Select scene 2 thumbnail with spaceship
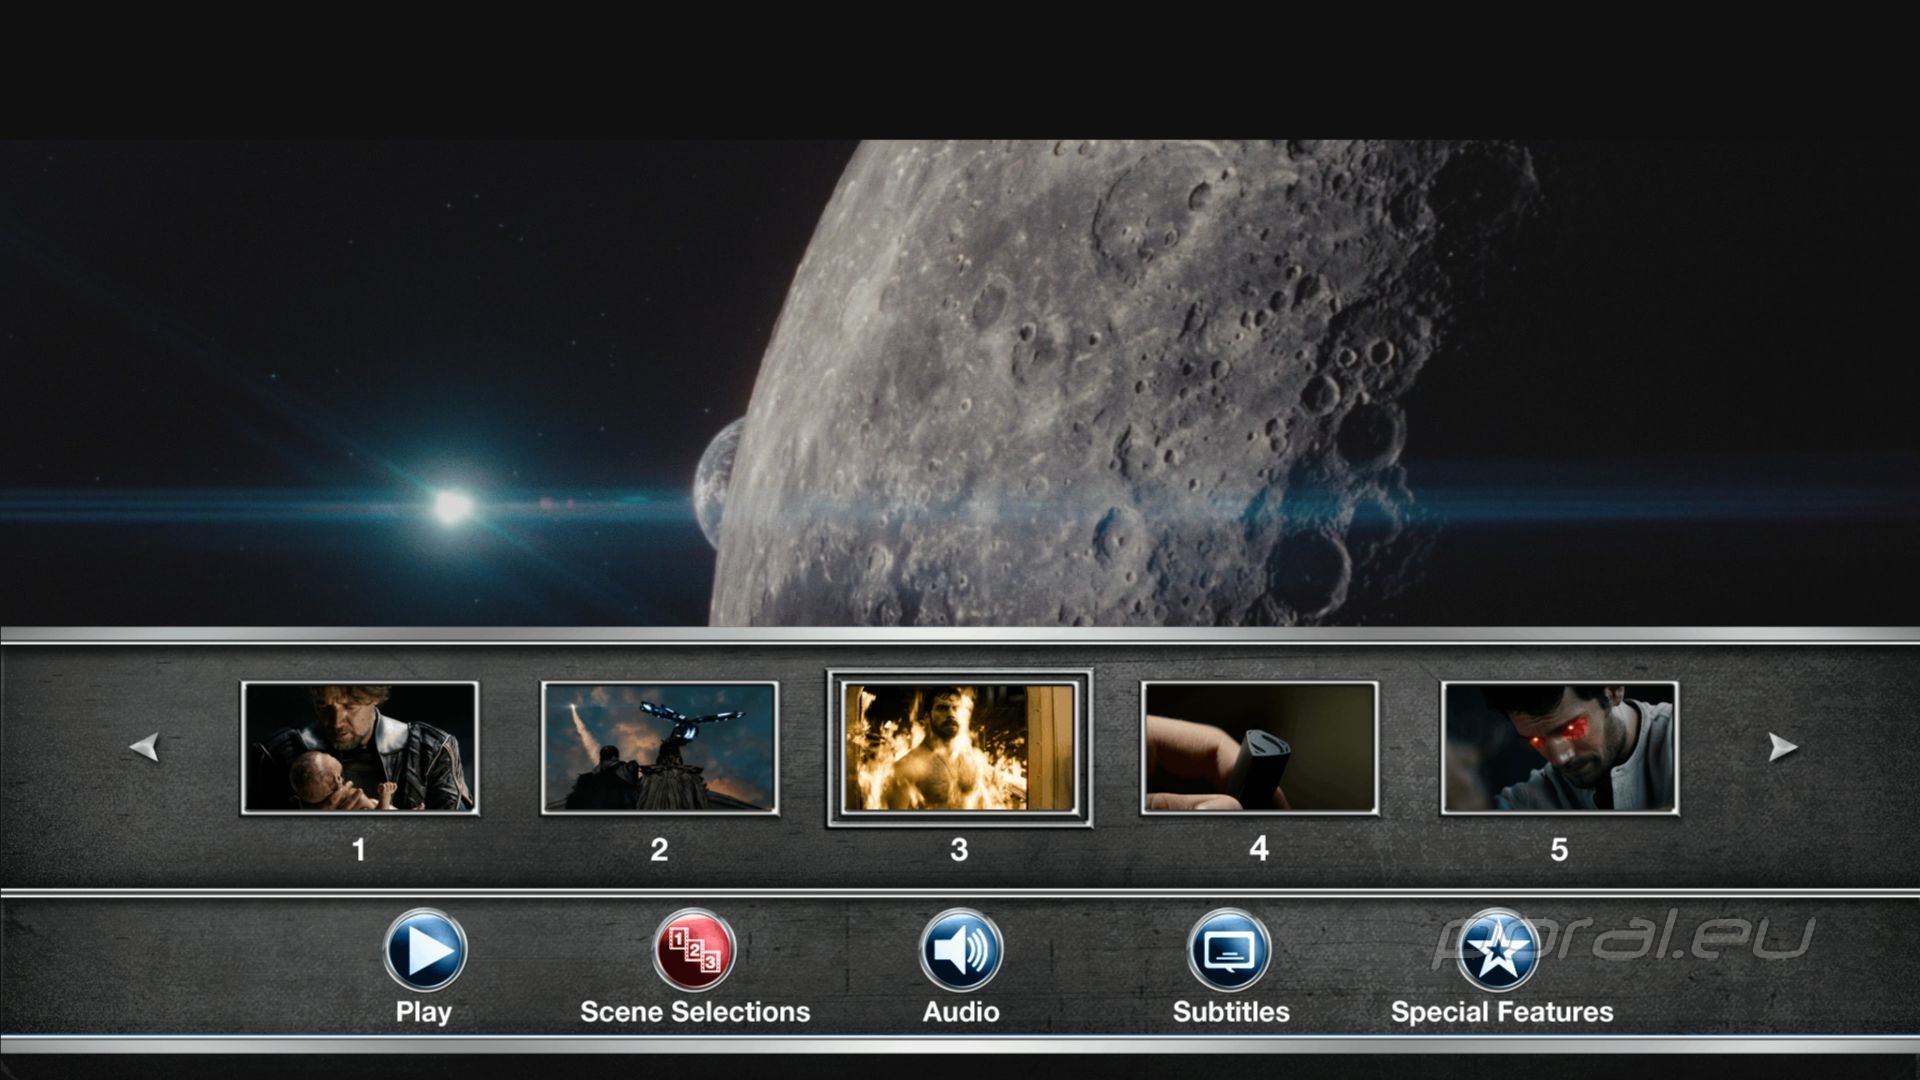Image resolution: width=1920 pixels, height=1080 pixels. pos(660,748)
